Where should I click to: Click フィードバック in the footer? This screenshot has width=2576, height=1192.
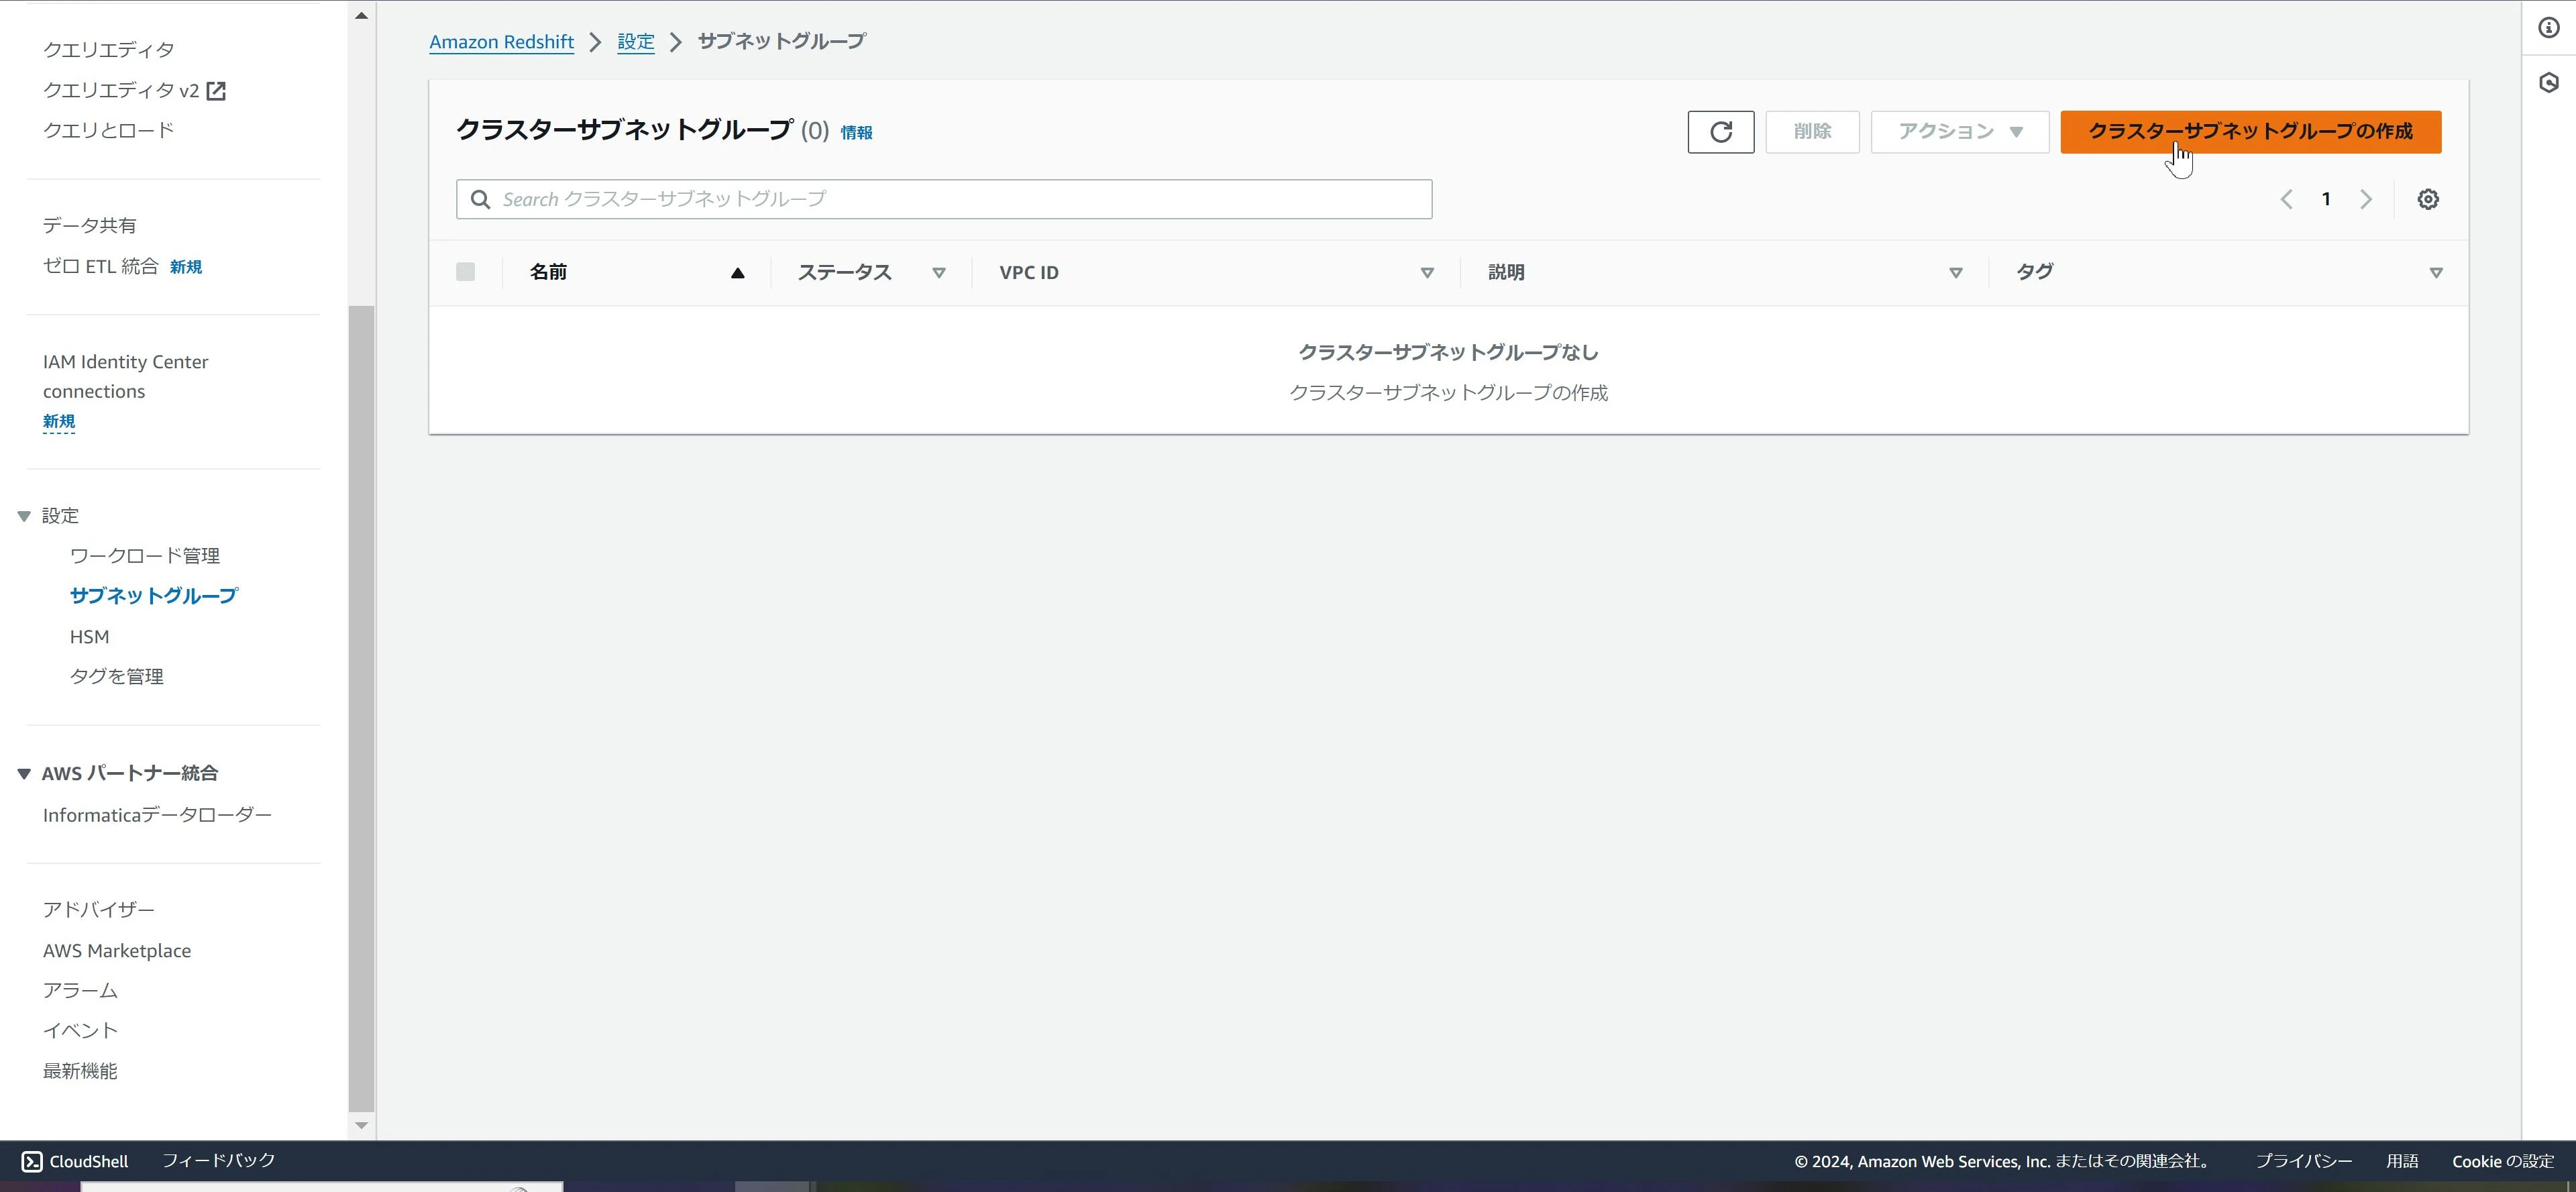tap(218, 1160)
